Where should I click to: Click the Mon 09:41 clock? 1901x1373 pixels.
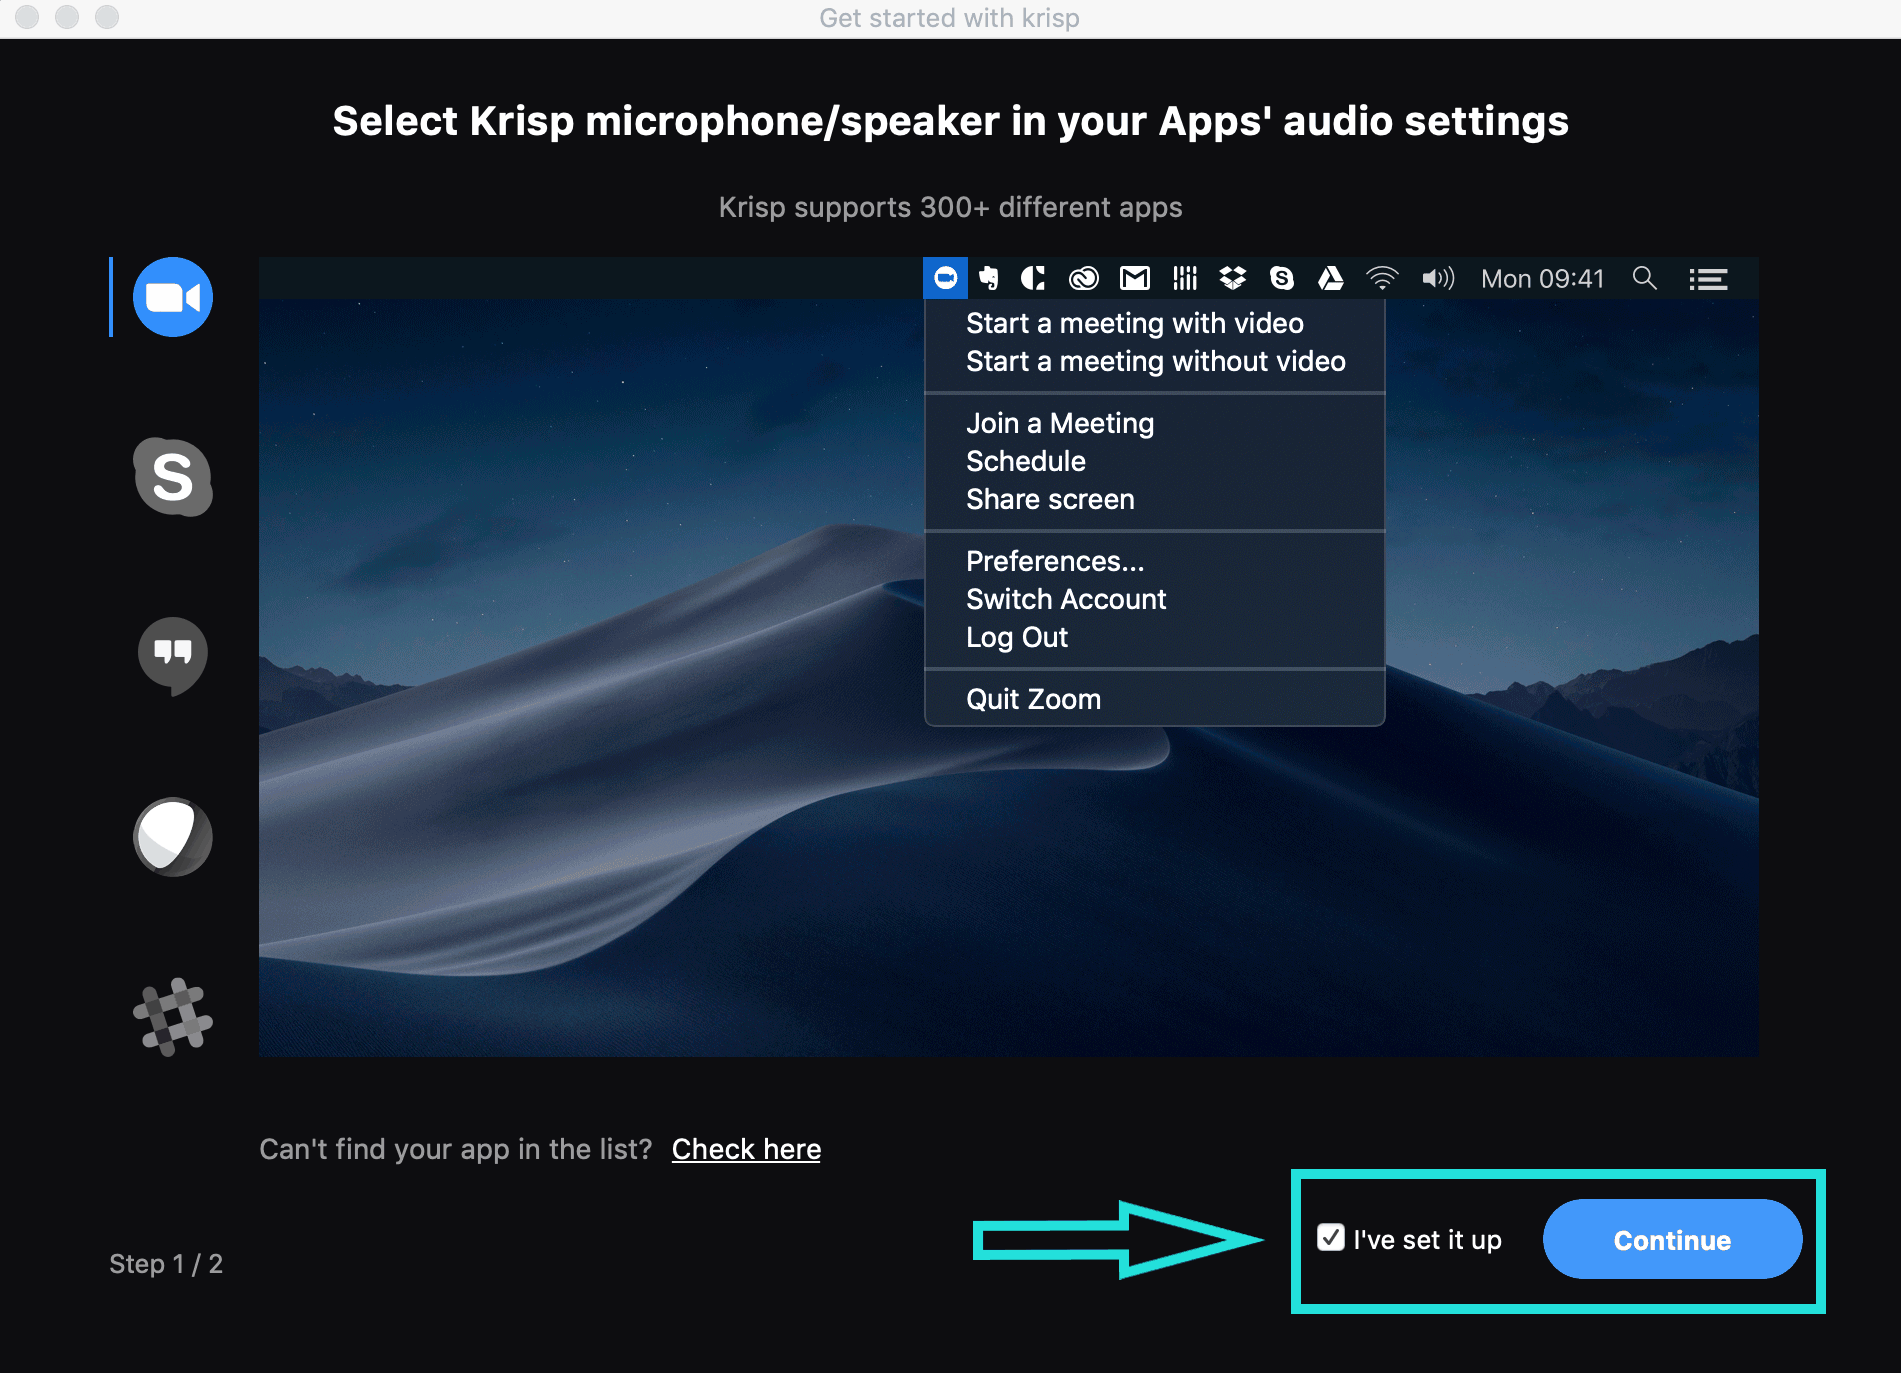tap(1543, 278)
